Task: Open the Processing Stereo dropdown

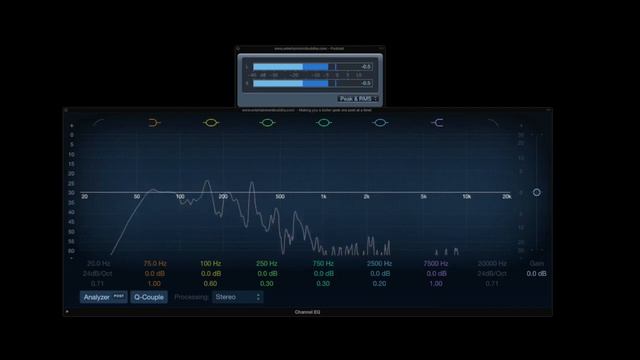Action: 238,297
